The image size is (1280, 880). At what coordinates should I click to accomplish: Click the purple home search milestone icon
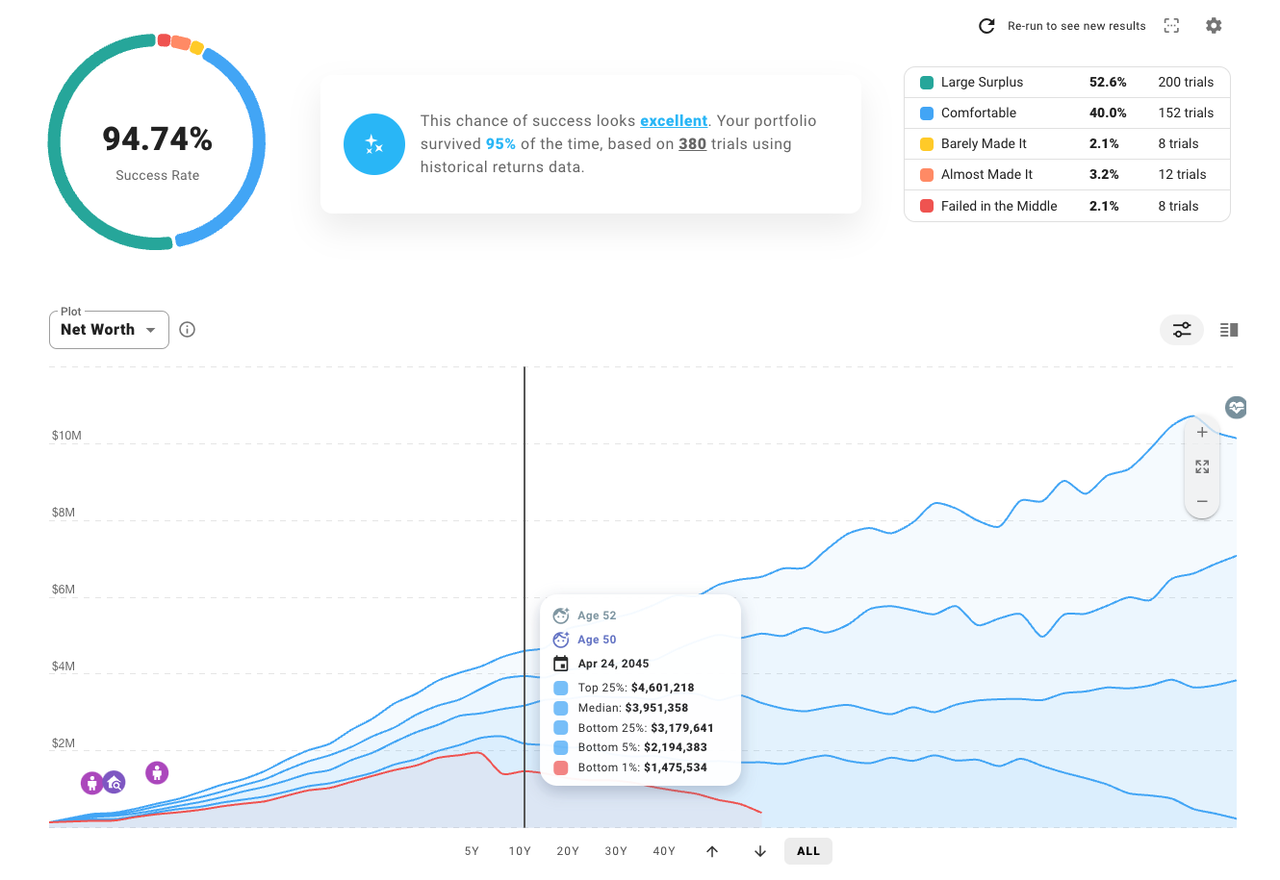coord(114,783)
